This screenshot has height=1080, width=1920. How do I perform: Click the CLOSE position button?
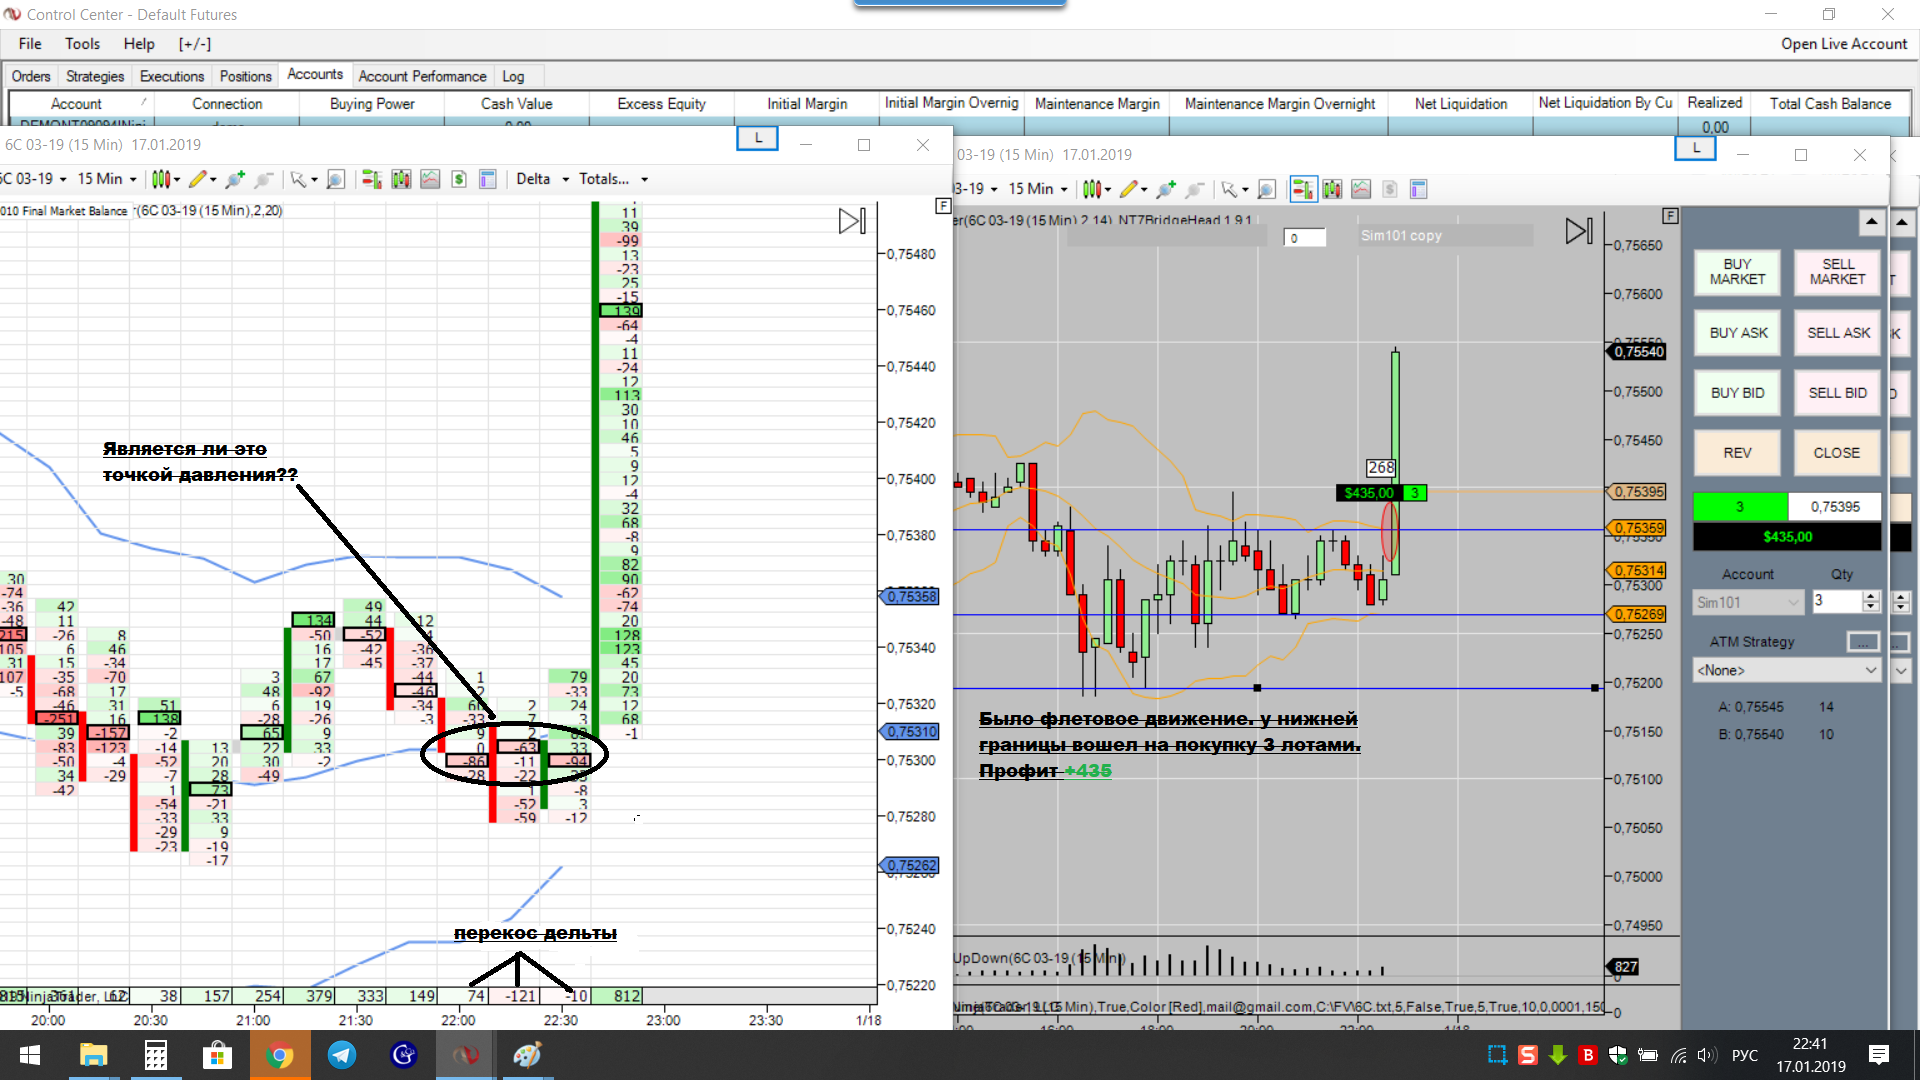point(1836,453)
